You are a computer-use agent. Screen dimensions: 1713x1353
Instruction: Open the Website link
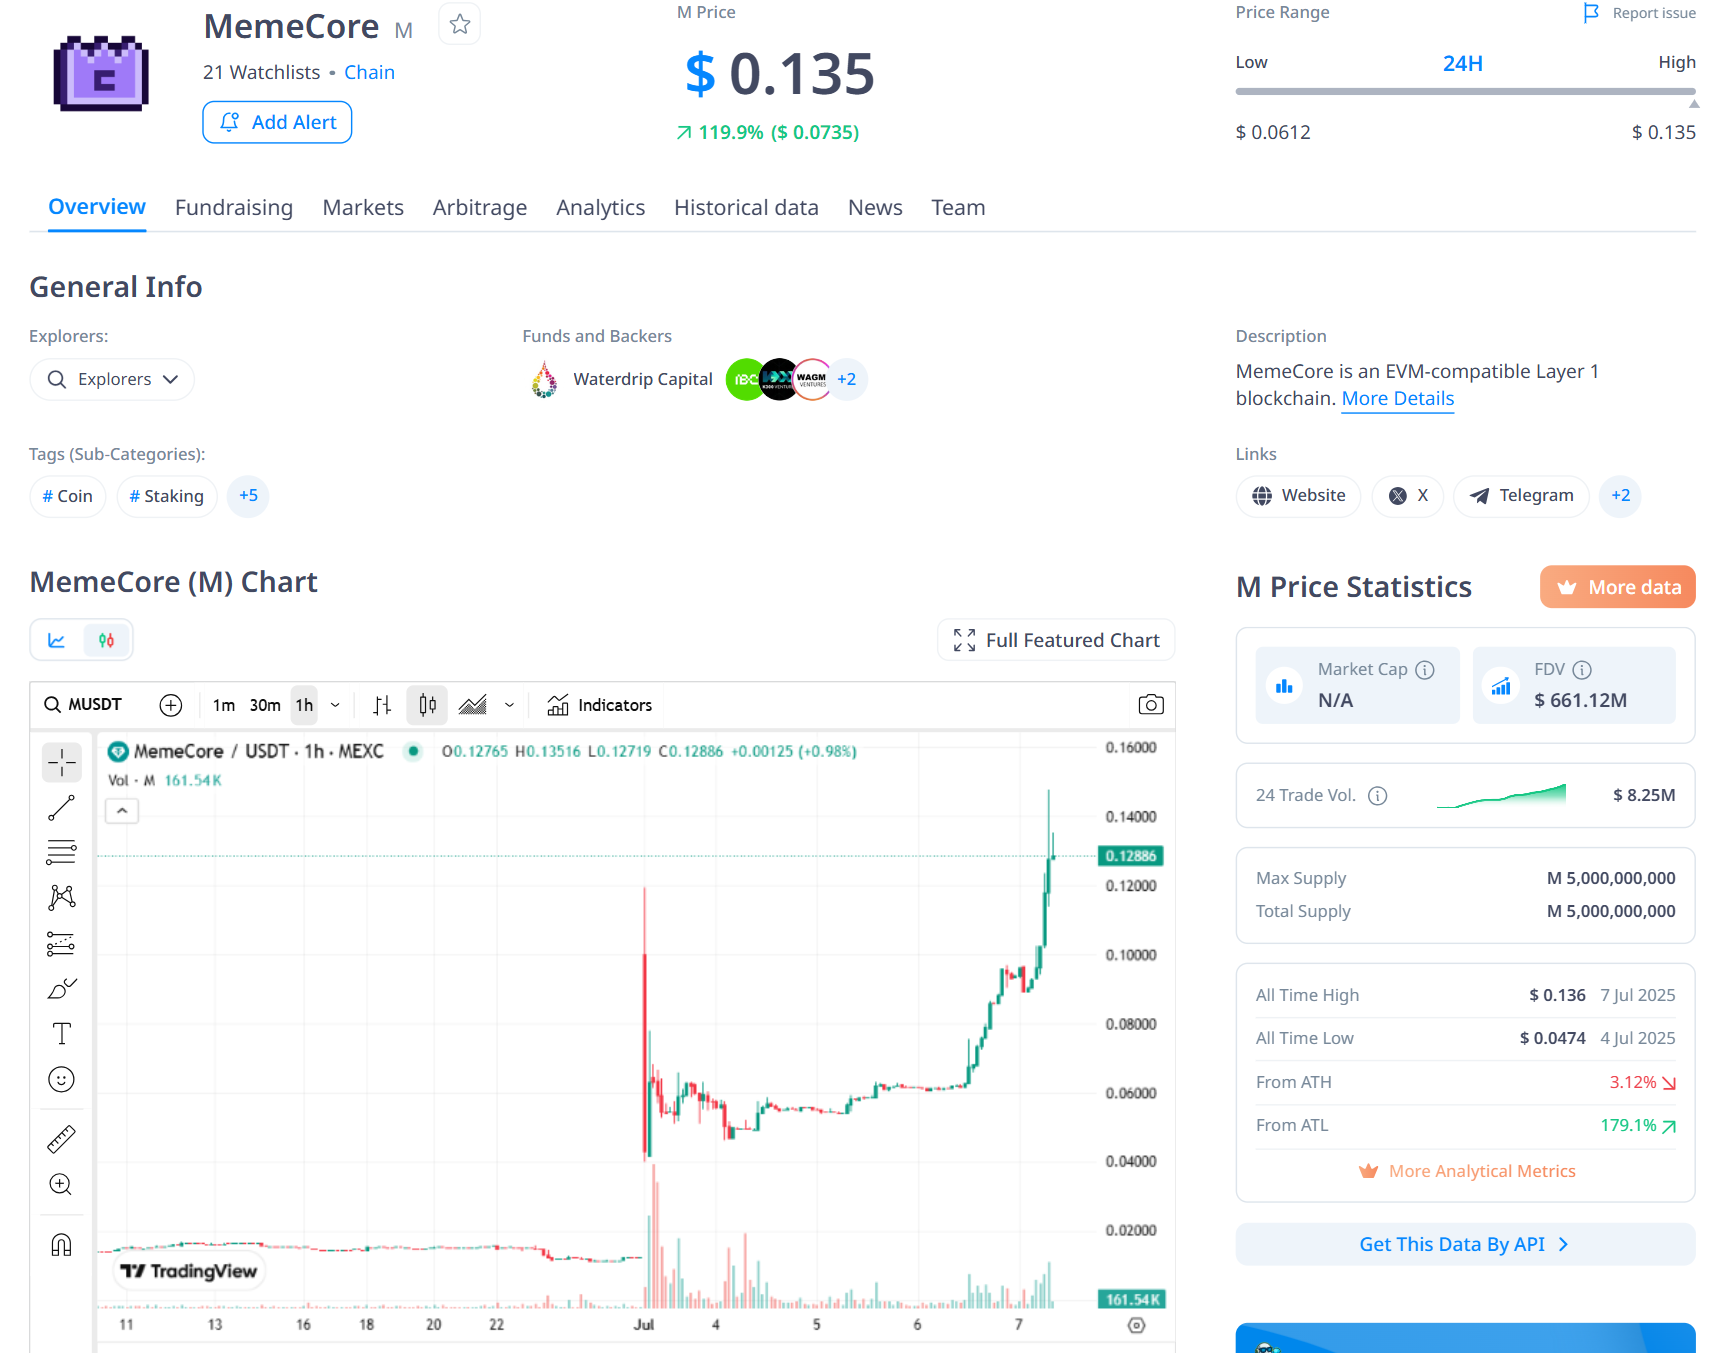(1298, 496)
